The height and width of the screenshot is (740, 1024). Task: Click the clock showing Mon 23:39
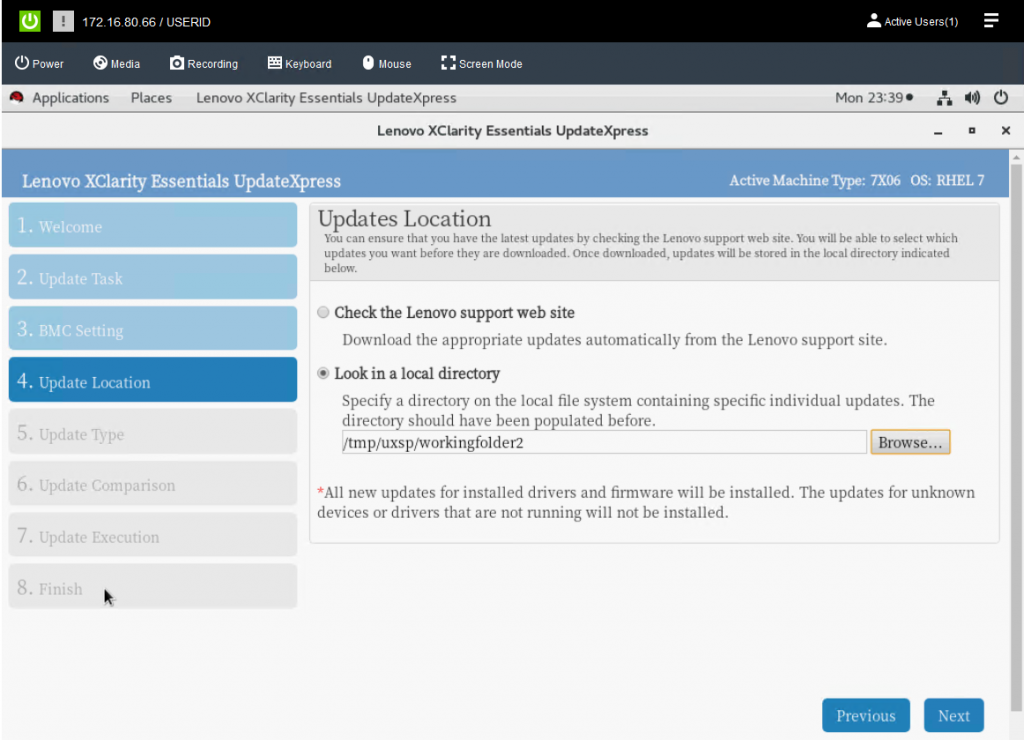pyautogui.click(x=874, y=98)
